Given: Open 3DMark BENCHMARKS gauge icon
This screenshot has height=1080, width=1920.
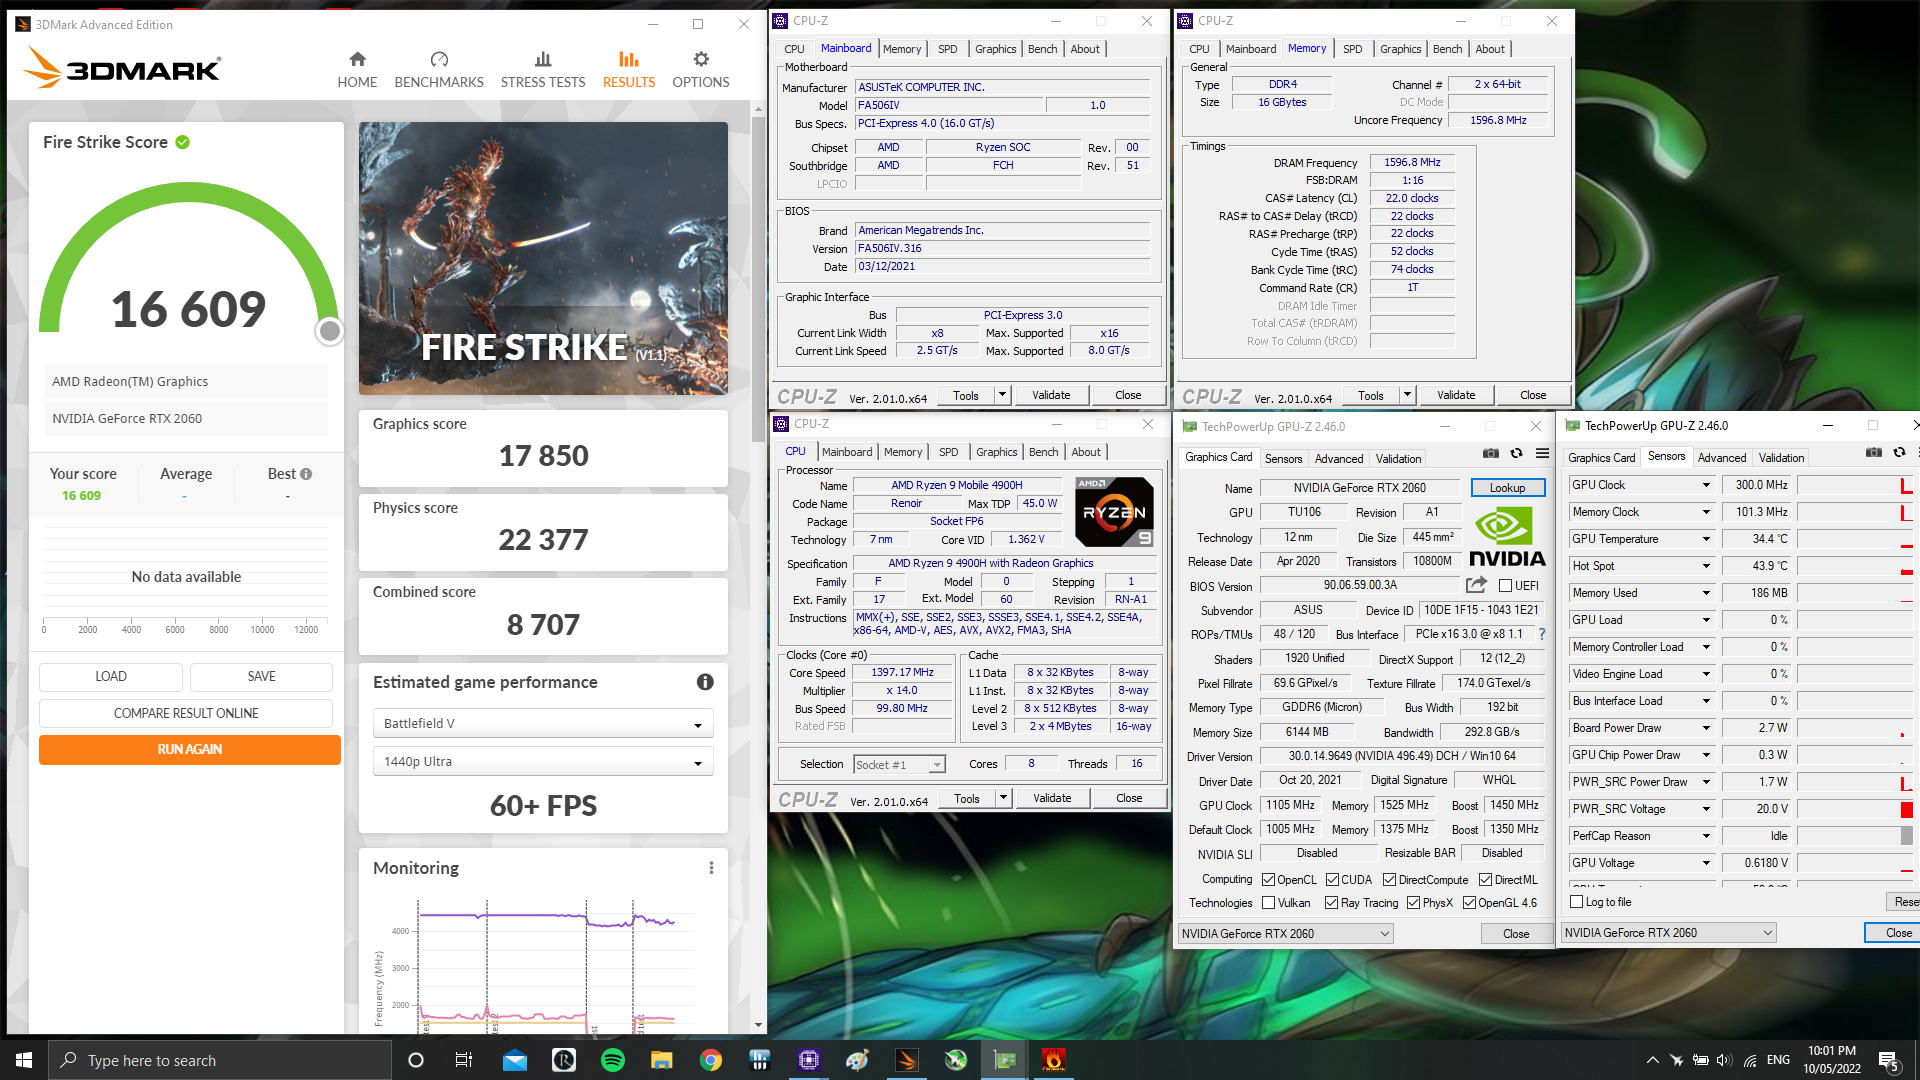Looking at the screenshot, I should tap(439, 59).
